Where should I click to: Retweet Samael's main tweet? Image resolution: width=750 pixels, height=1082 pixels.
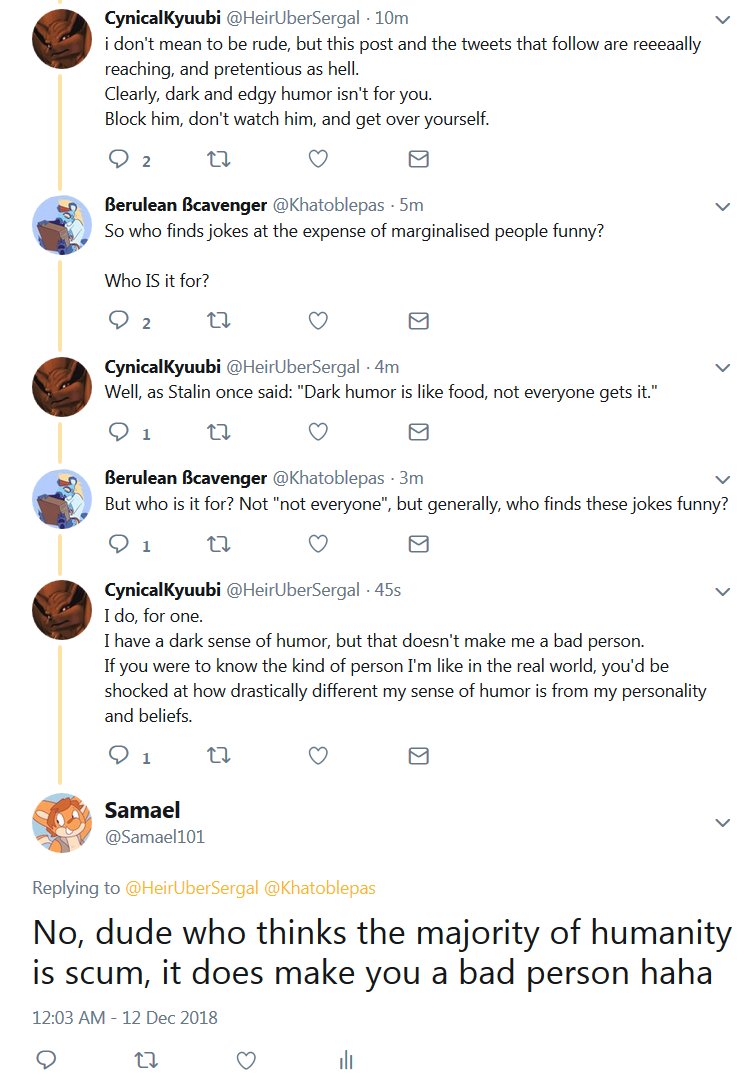coord(146,1060)
